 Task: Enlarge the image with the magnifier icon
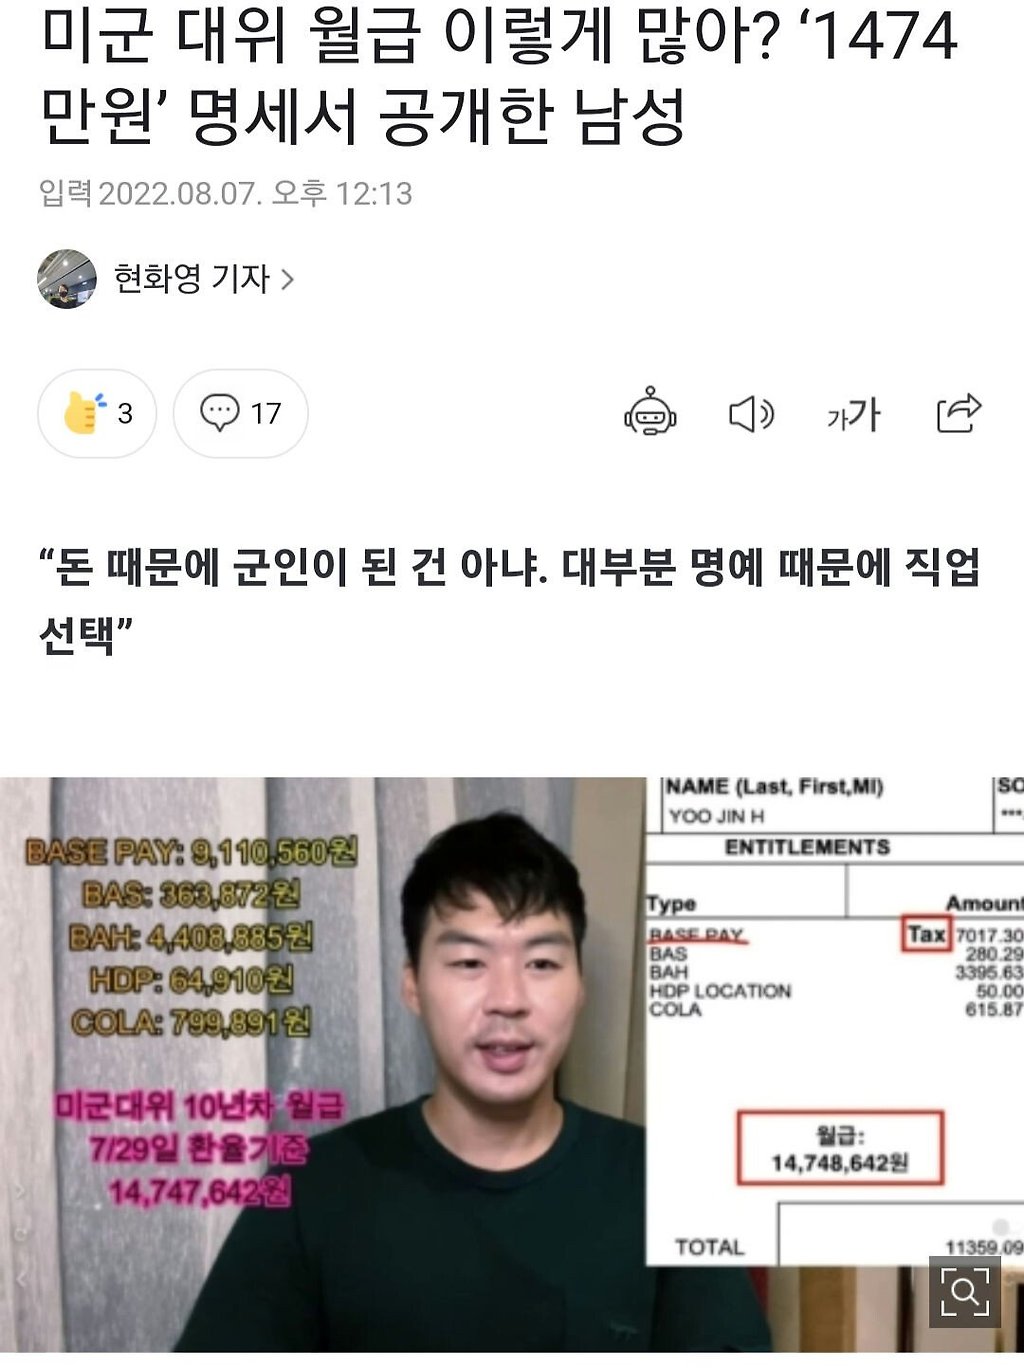[x=964, y=1292]
